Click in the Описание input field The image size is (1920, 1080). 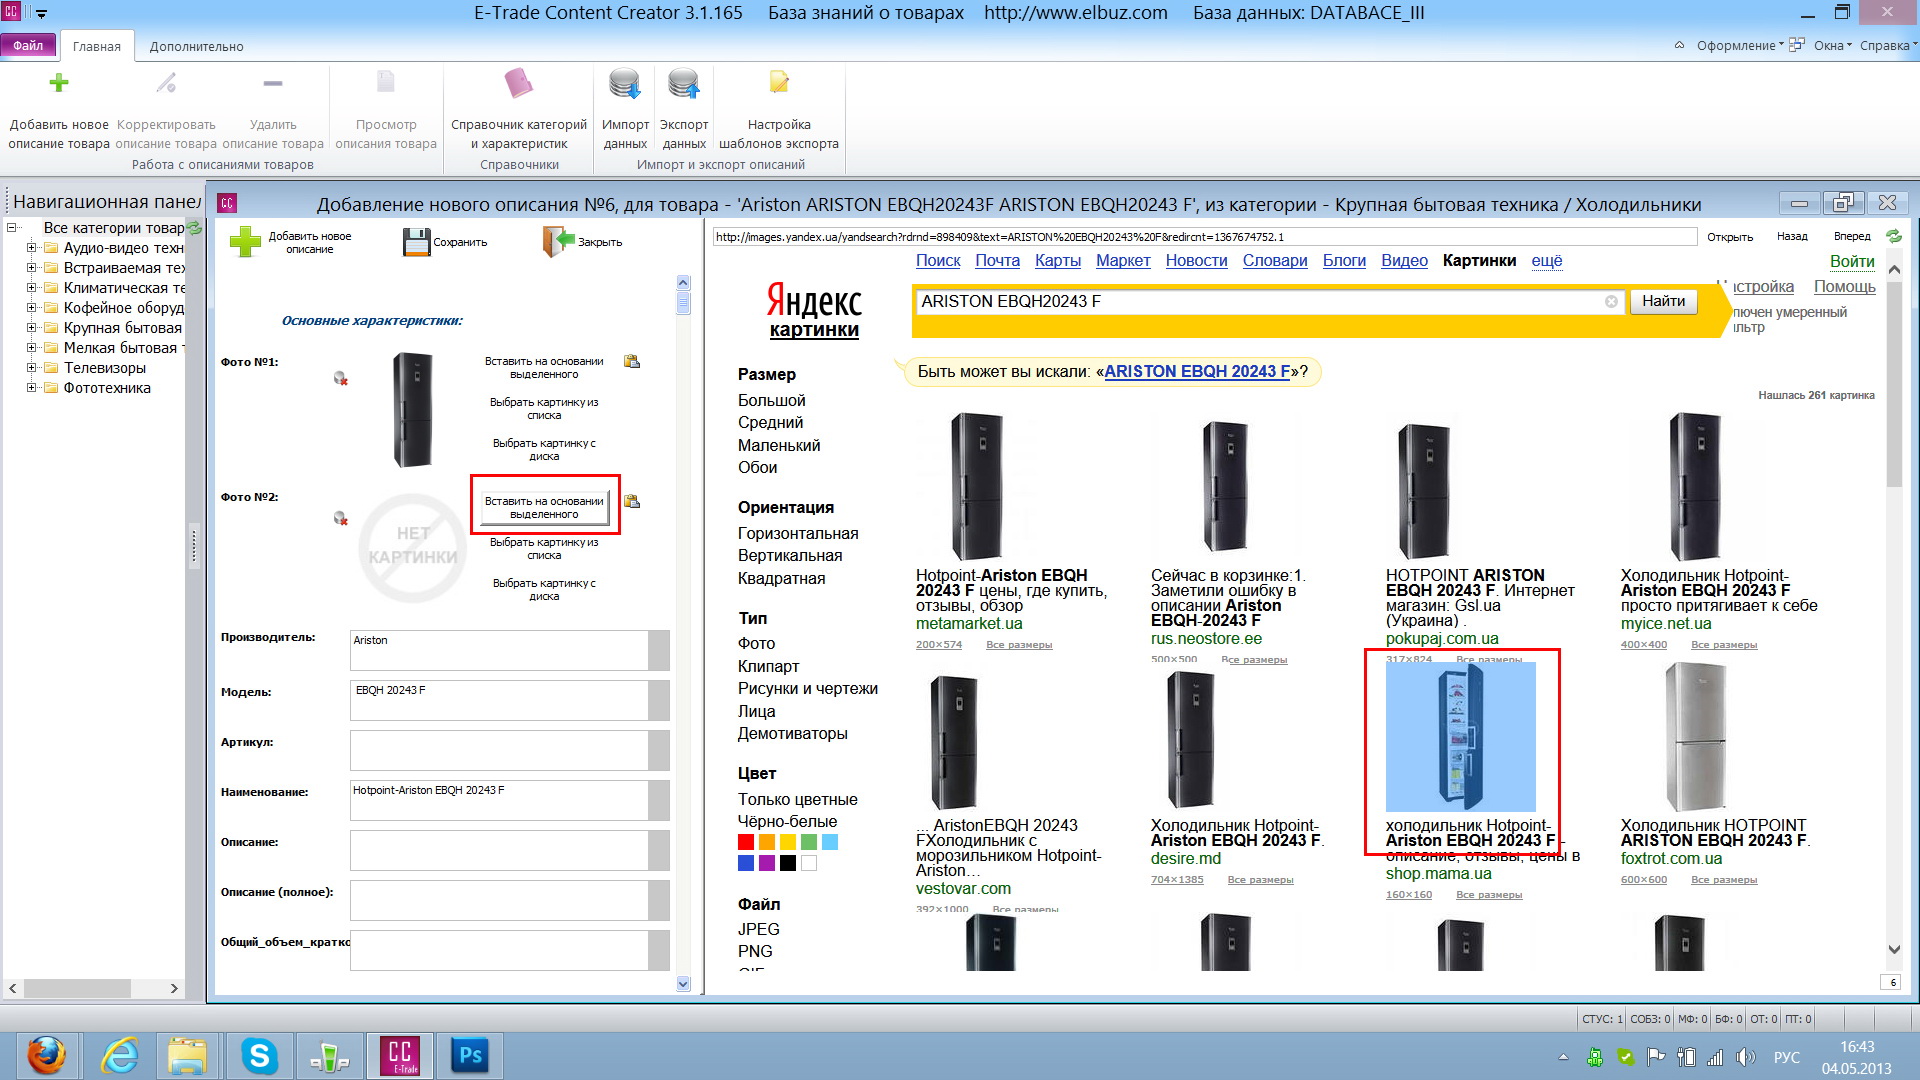(x=499, y=850)
